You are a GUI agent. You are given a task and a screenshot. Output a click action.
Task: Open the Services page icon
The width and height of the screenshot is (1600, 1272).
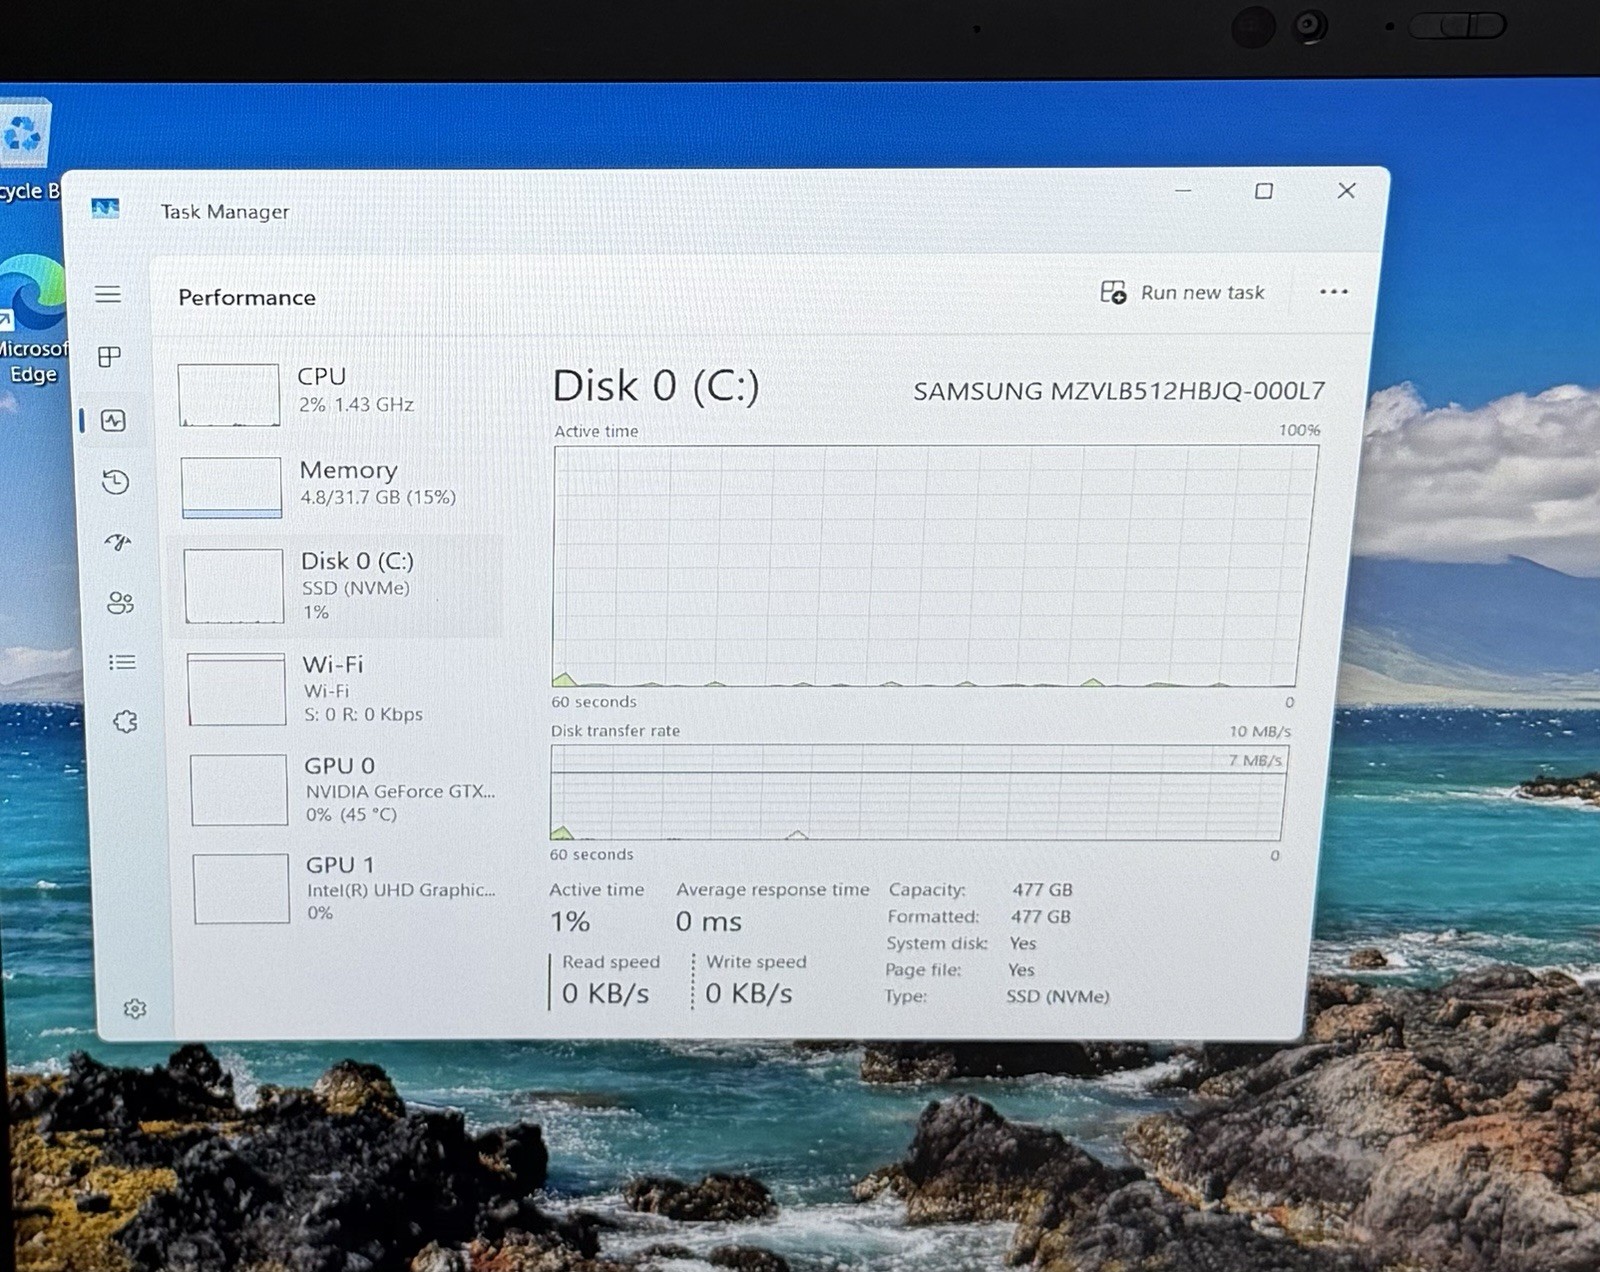point(125,721)
